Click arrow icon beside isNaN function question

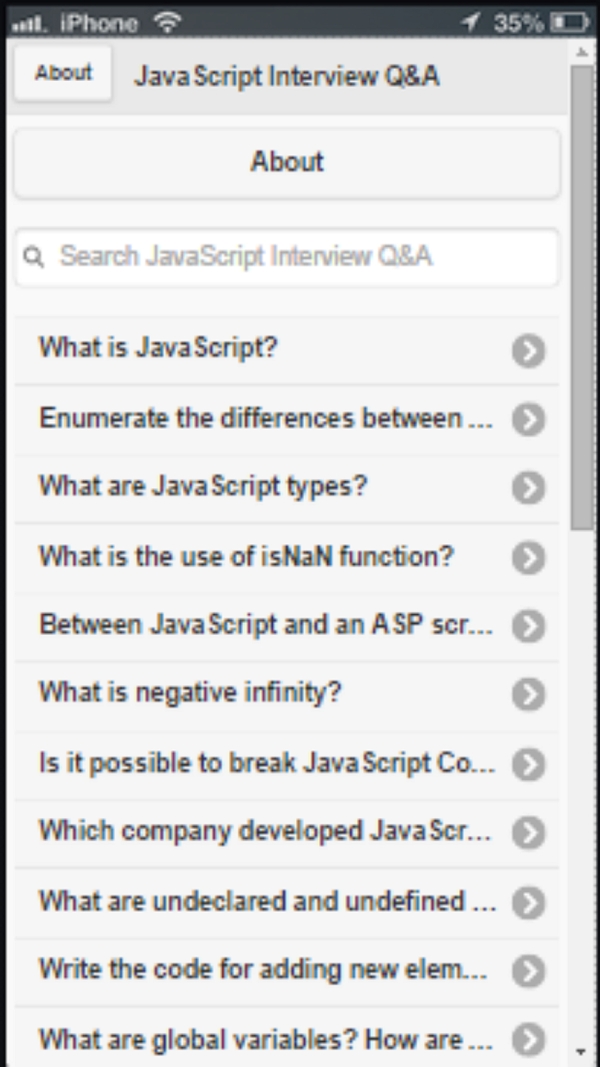click(x=529, y=557)
